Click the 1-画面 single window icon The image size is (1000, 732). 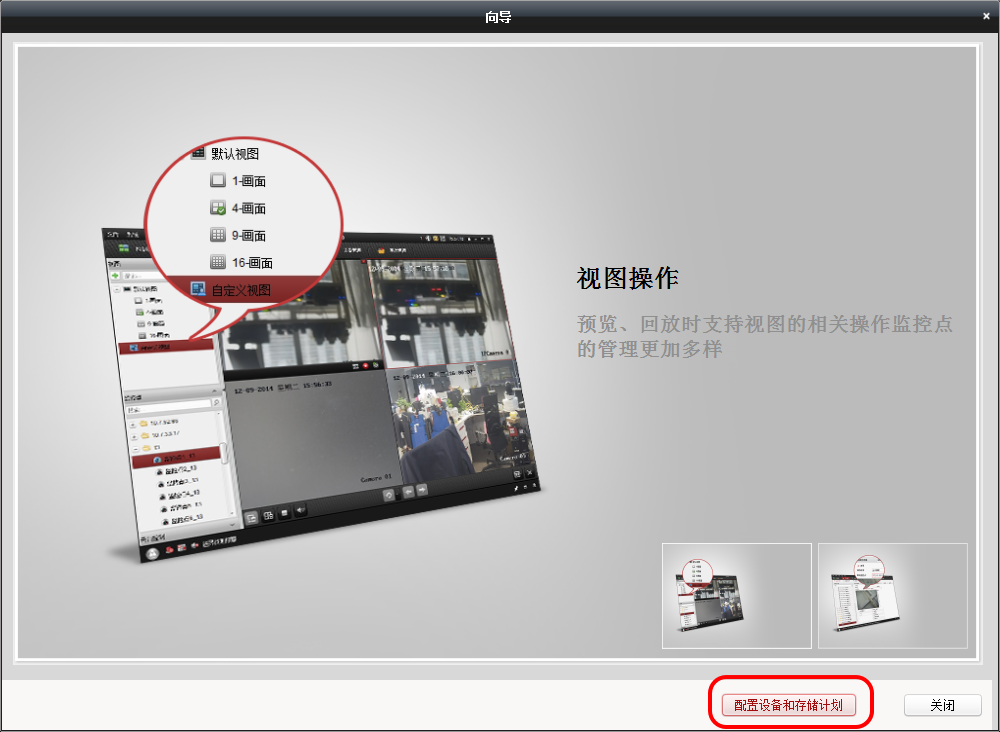point(218,180)
